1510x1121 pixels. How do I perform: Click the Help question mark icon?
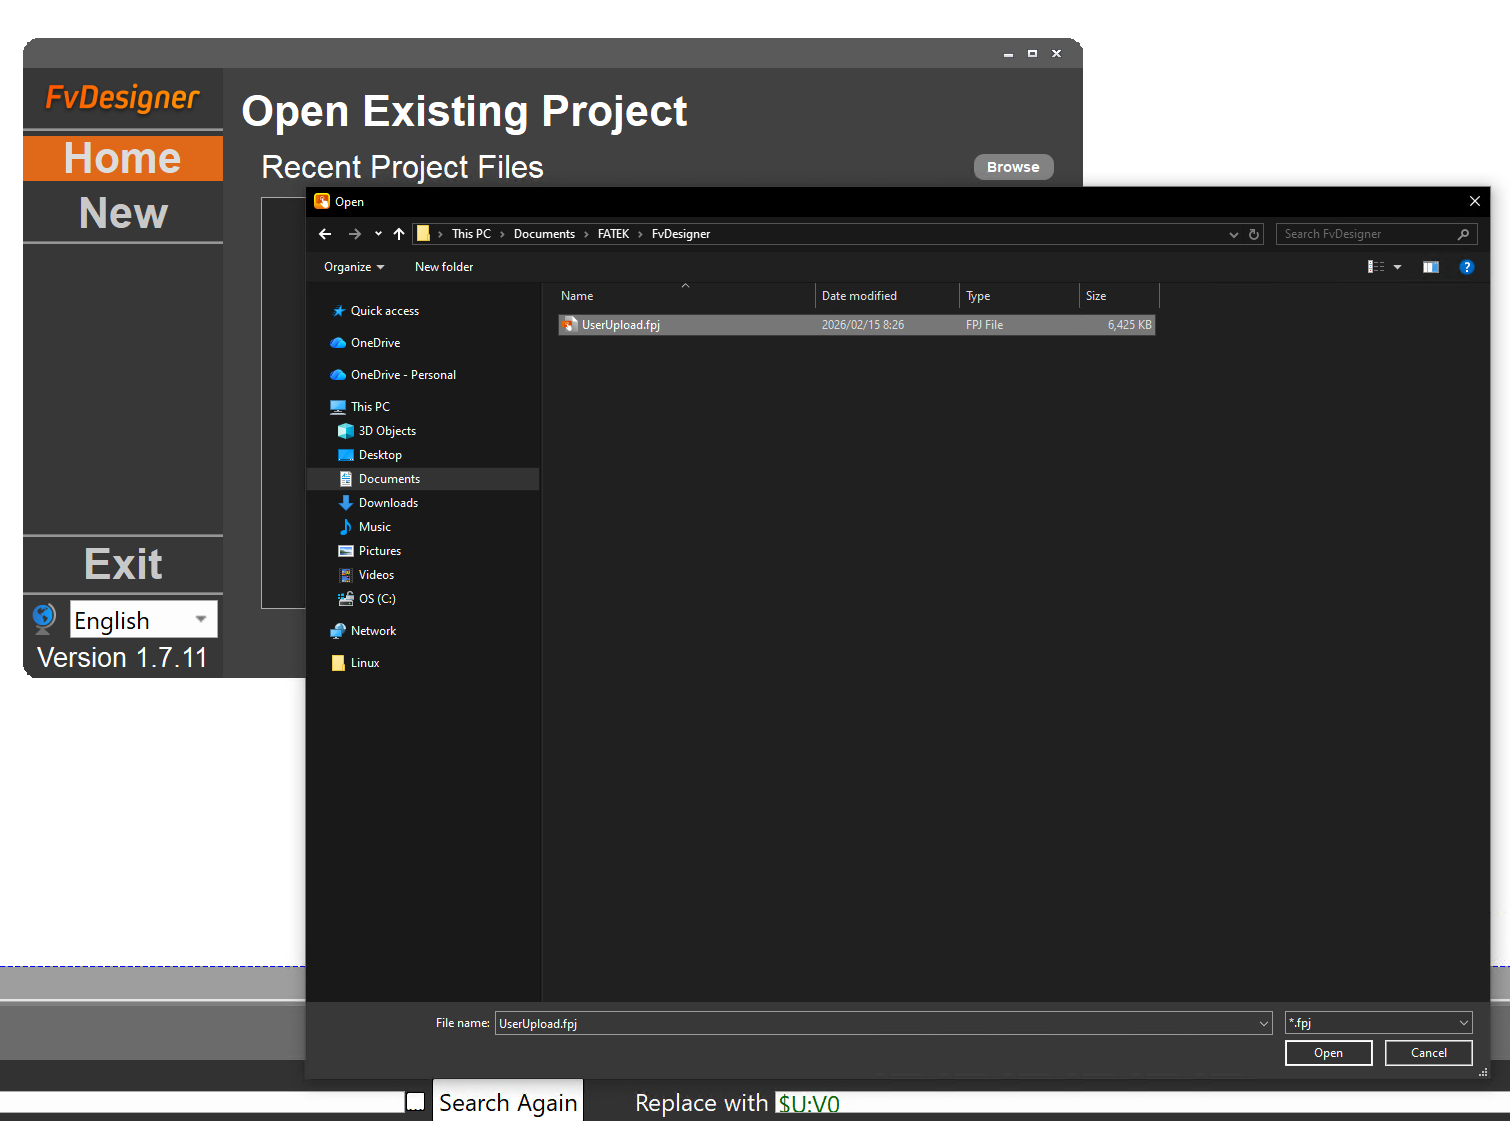pyautogui.click(x=1466, y=267)
